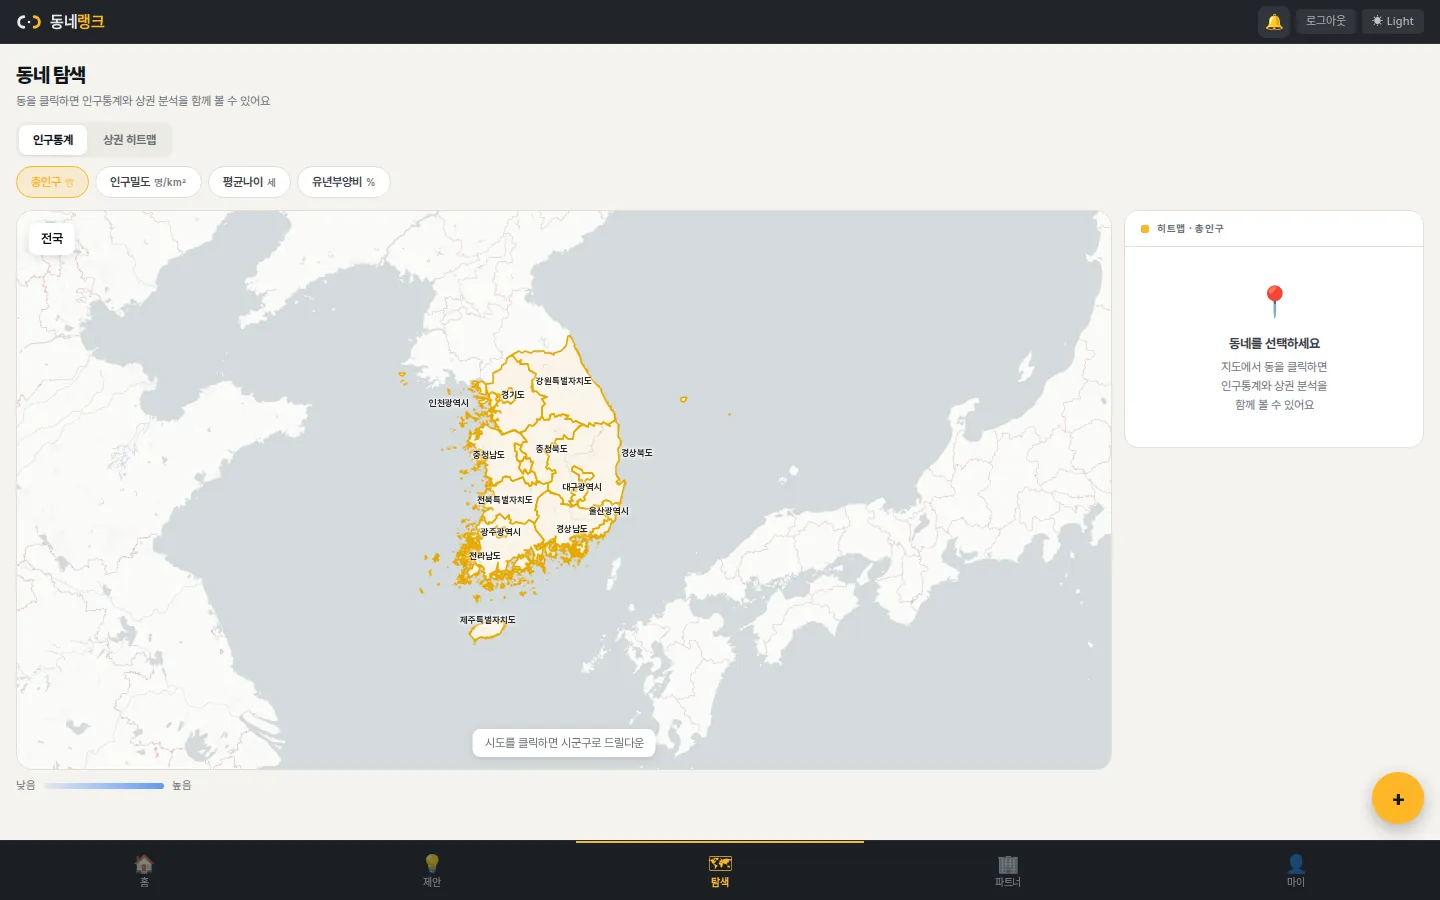
Task: Click the 동네를 선택하세요 heading
Action: click(x=1274, y=343)
